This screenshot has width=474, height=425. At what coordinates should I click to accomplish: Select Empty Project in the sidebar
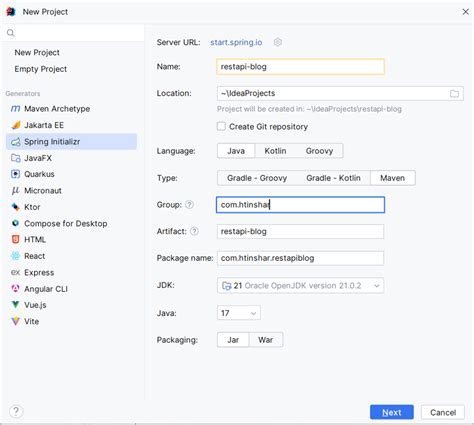tap(41, 69)
